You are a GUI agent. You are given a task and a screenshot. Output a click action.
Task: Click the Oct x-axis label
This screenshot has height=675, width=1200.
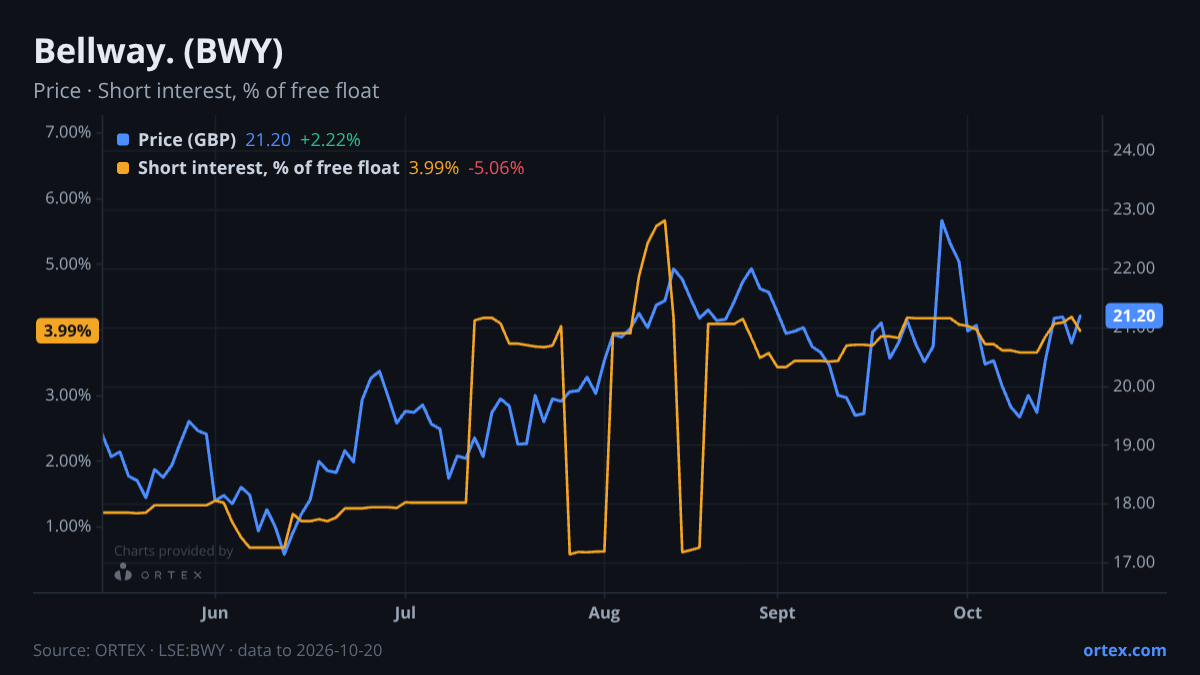(x=967, y=612)
